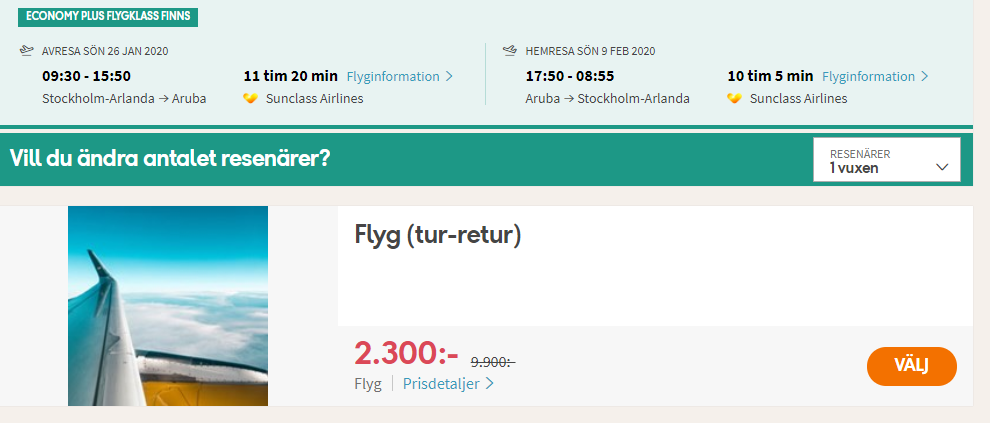Click the chevron arrow after return Flyginformation
990x423 pixels.
click(925, 76)
